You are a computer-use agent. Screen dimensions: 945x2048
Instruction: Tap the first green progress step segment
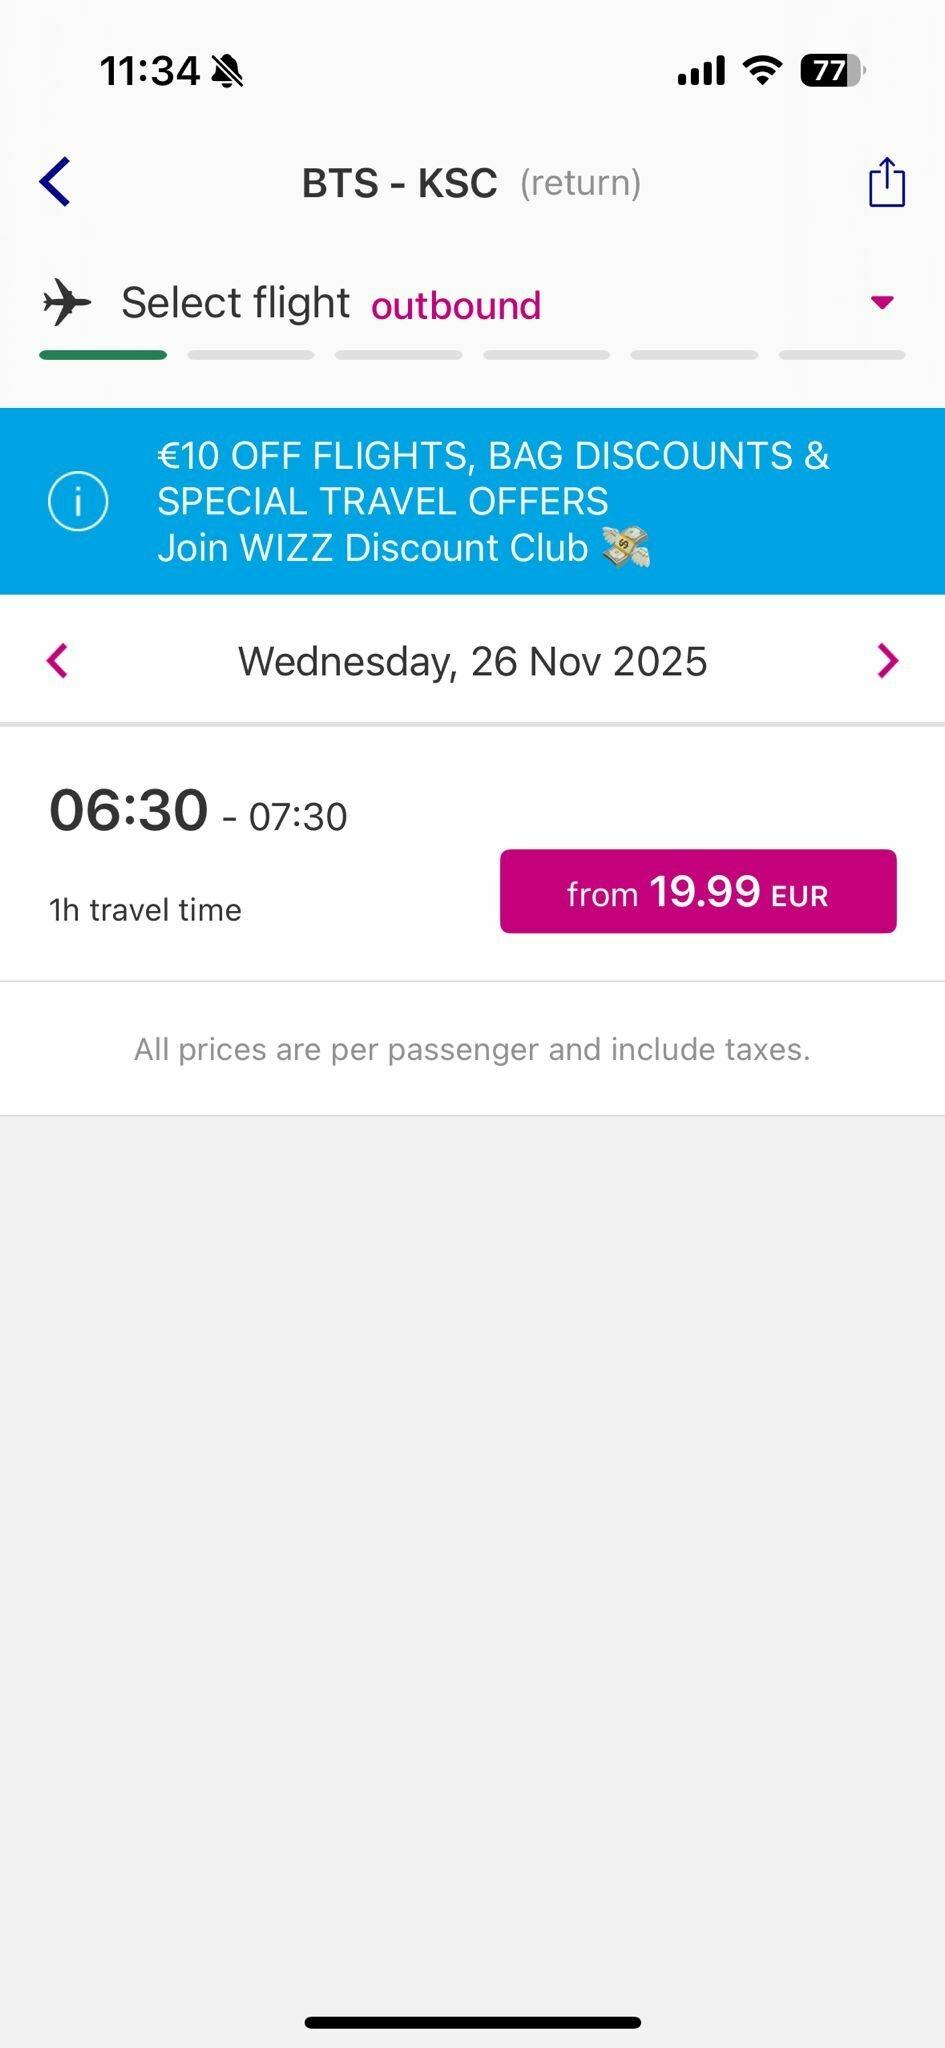(103, 355)
